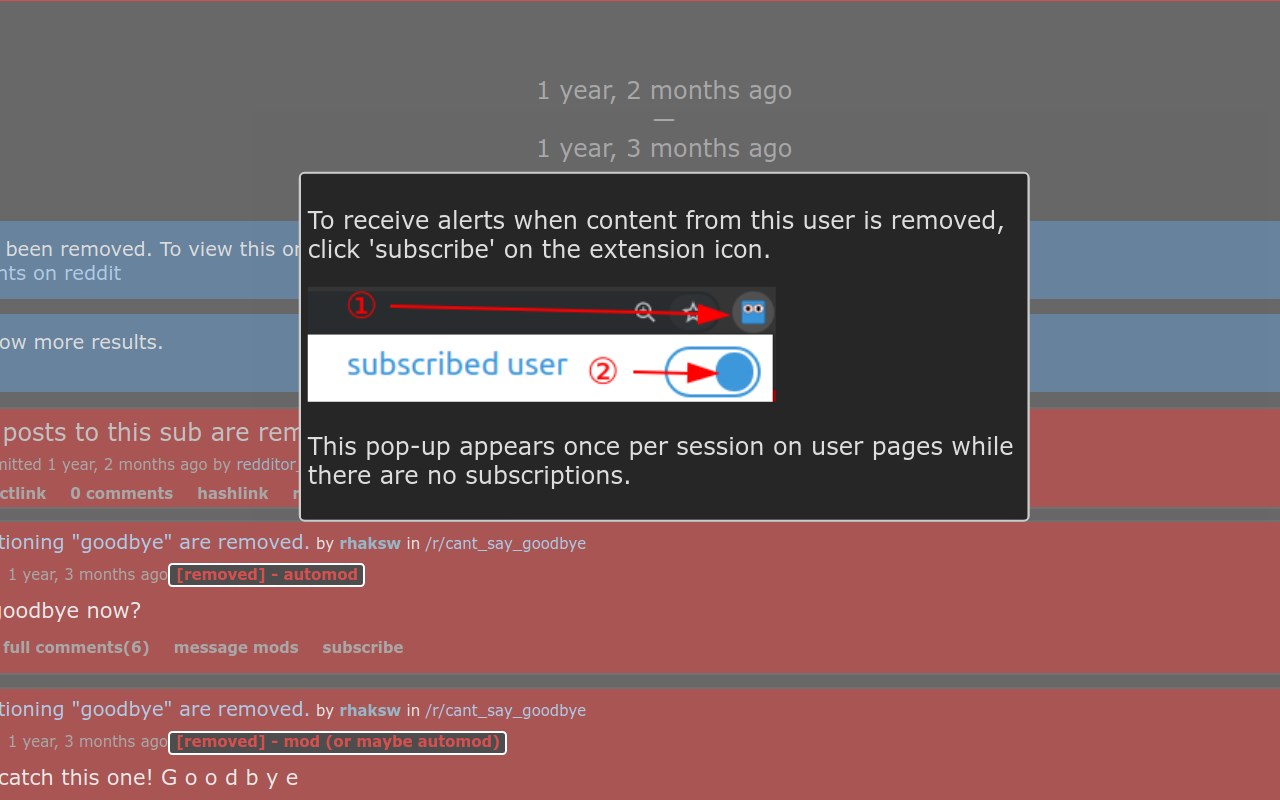Screen dimensions: 1280x800
Task: Open the '[removed] - automod' label
Action: (x=266, y=575)
